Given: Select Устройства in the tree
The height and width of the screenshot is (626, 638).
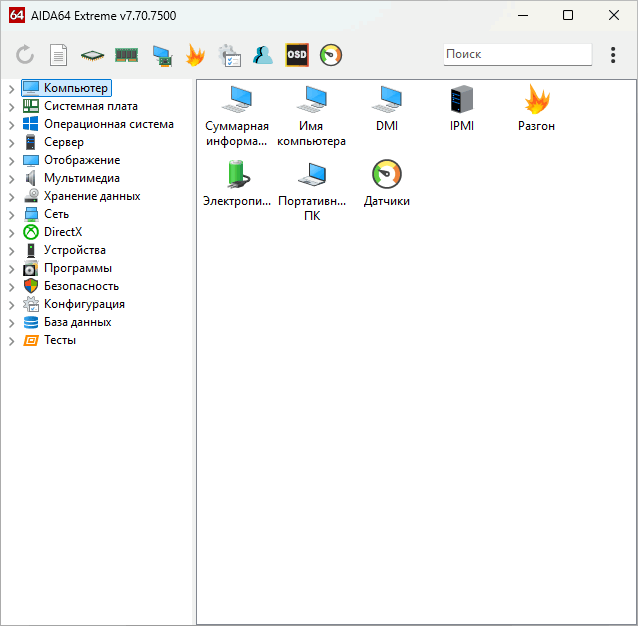Looking at the screenshot, I should tap(65, 250).
